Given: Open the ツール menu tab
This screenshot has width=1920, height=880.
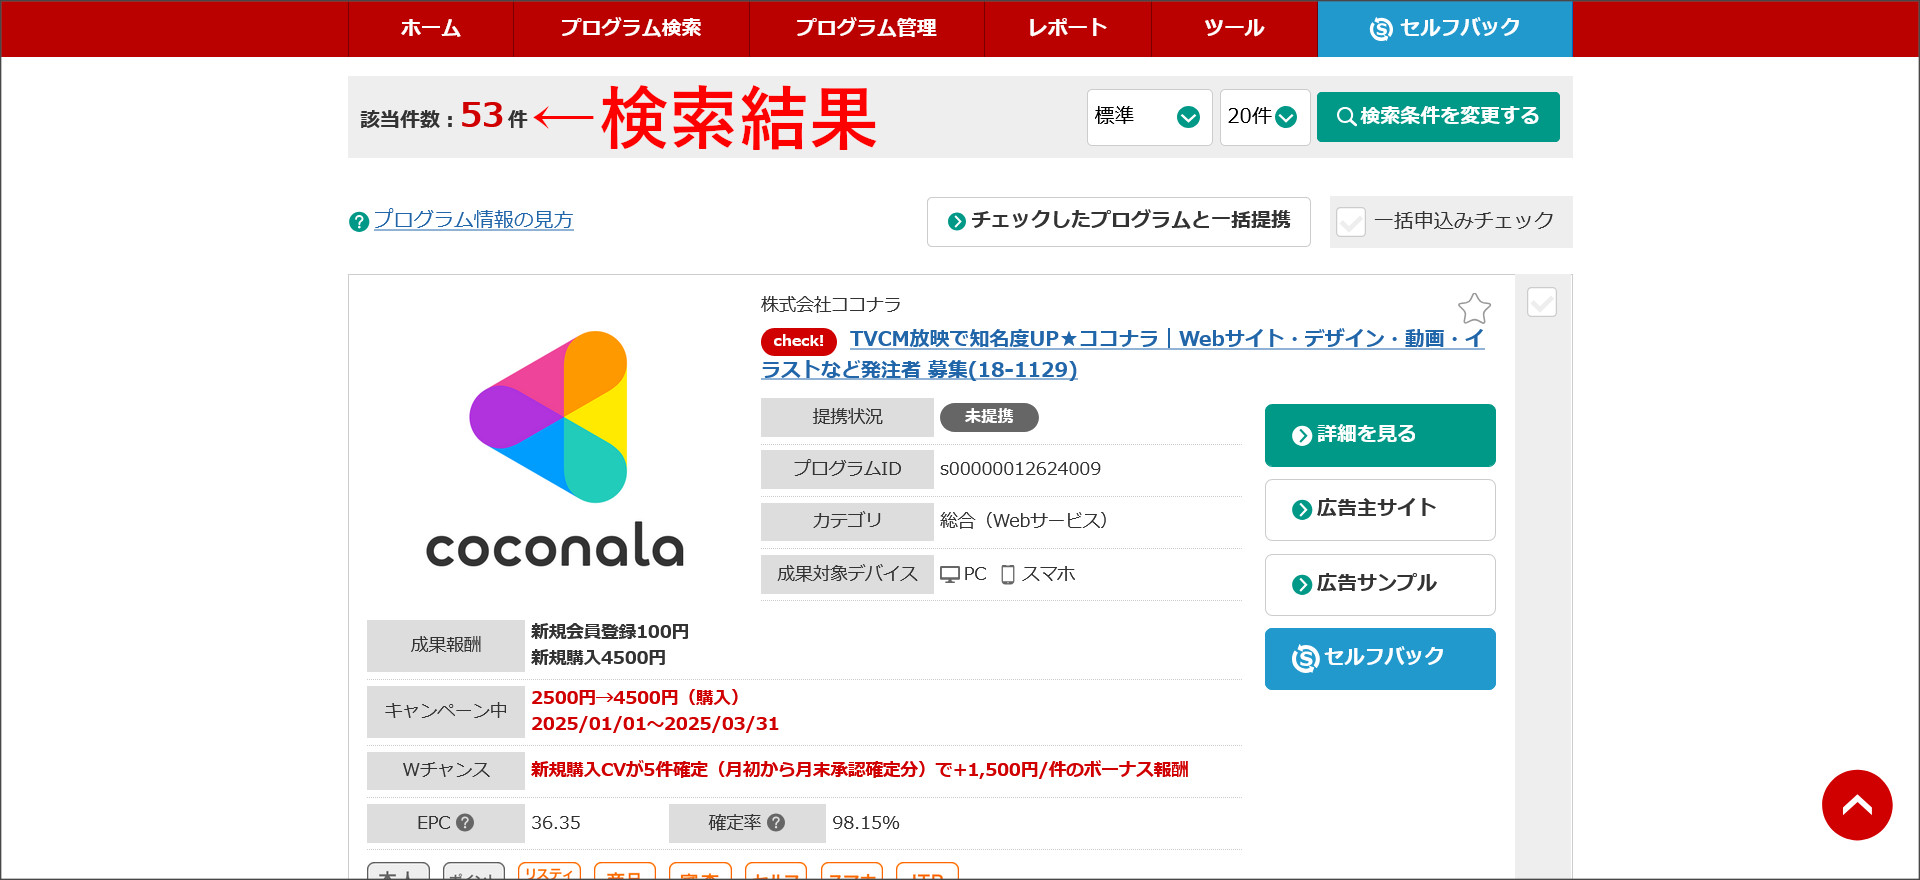Looking at the screenshot, I should coord(1234,28).
